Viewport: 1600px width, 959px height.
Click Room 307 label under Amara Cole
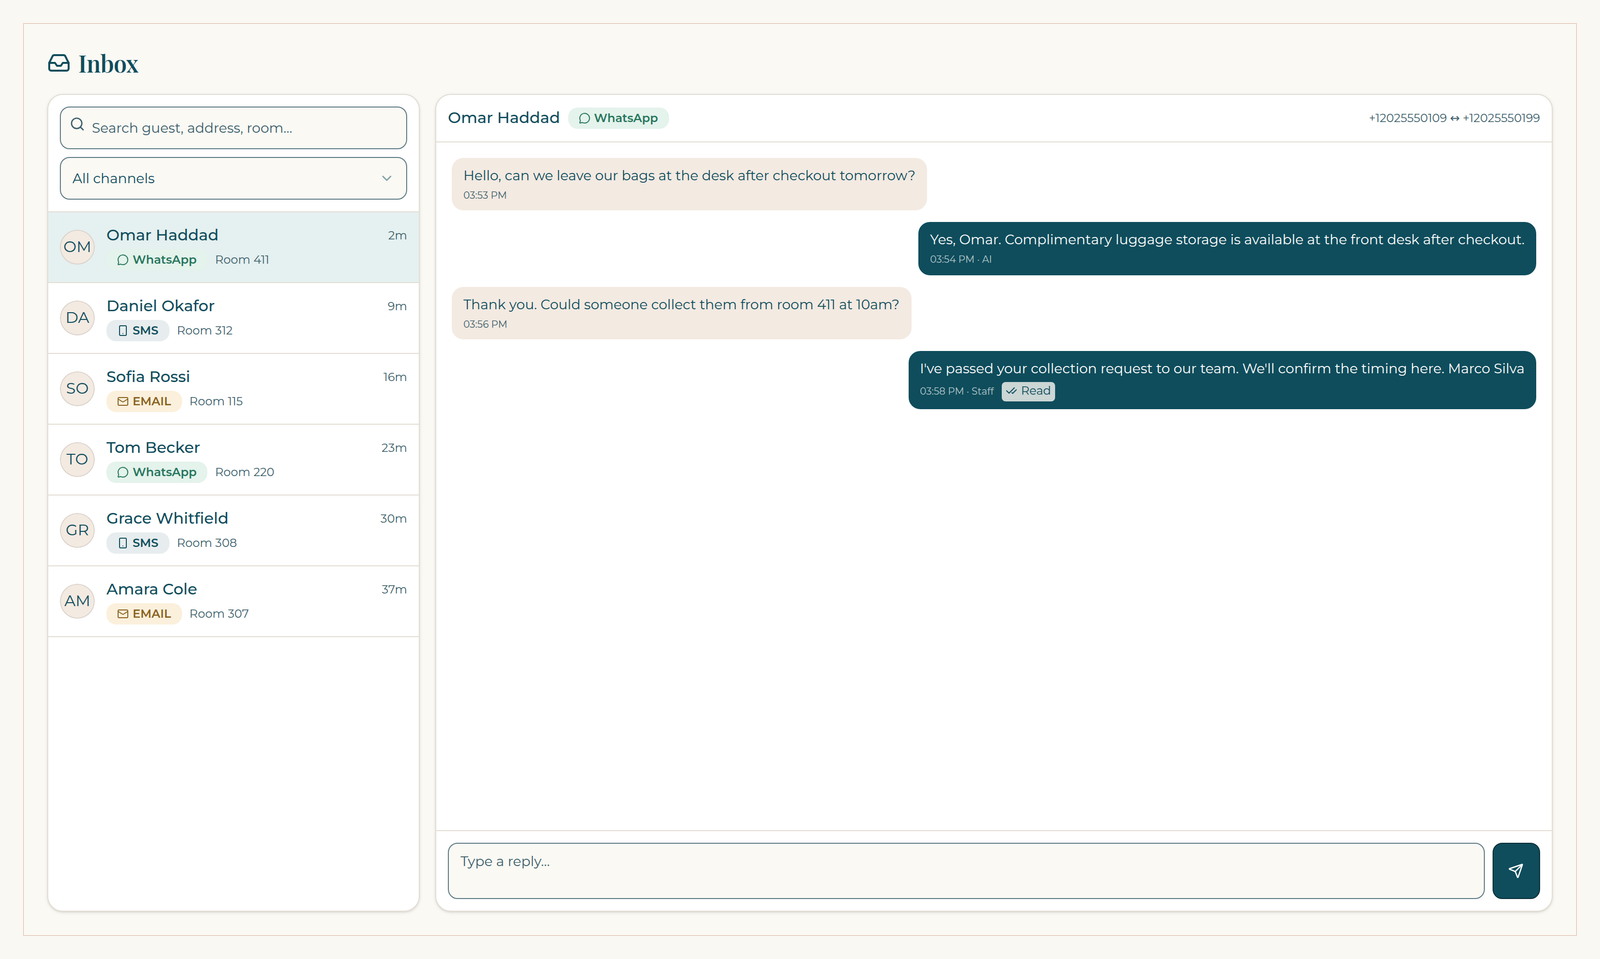coord(219,614)
